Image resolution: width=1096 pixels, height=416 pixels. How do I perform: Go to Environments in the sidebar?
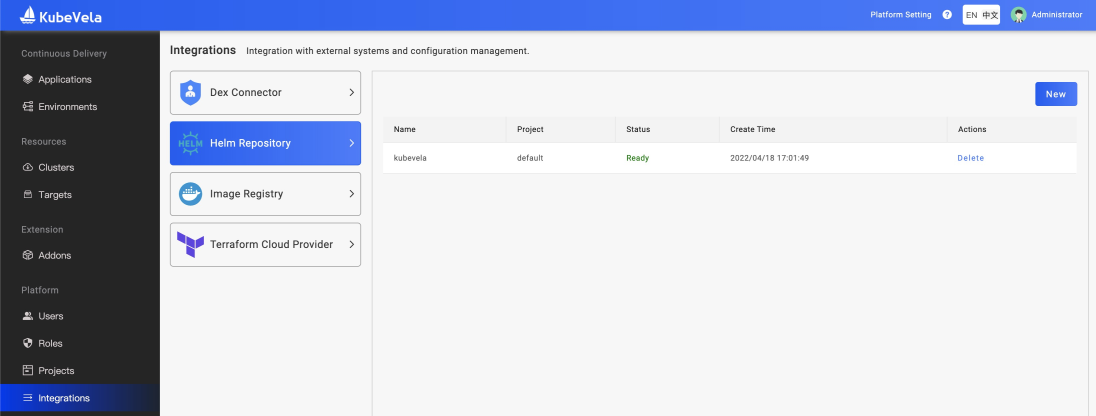pyautogui.click(x=67, y=107)
